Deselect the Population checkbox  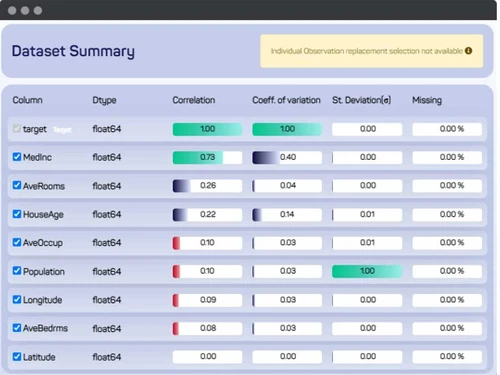(17, 271)
